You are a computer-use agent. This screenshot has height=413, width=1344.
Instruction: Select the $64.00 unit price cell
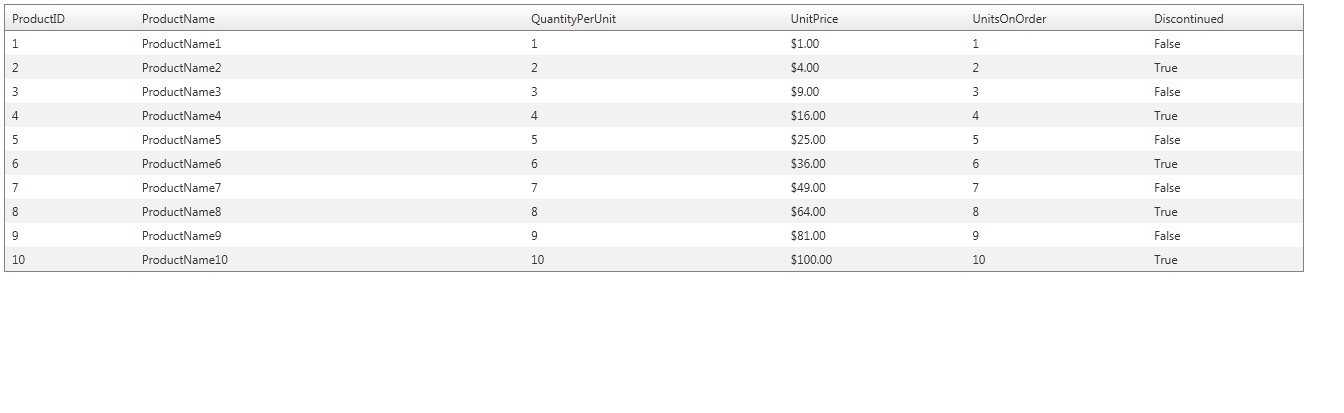(807, 212)
